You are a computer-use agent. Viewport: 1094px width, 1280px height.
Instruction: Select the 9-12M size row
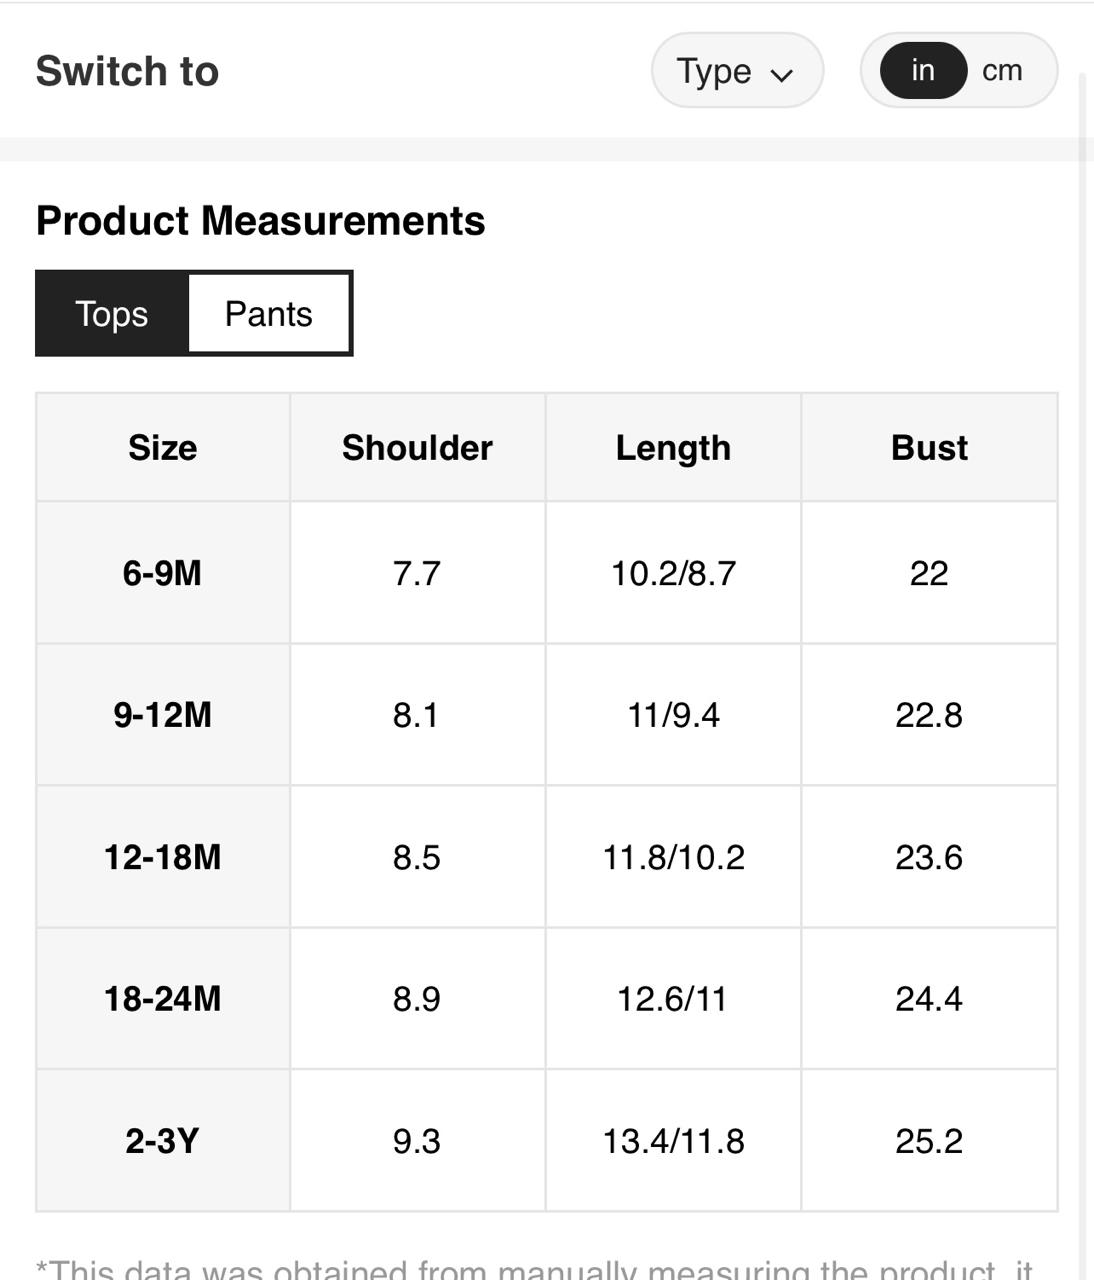pyautogui.click(x=163, y=715)
